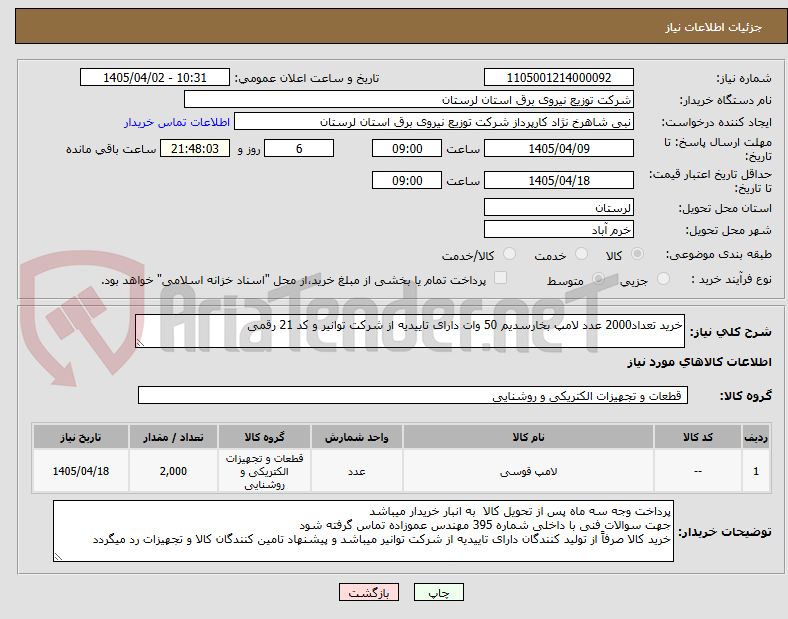Select the کالا/خدمت radio button

point(510,254)
